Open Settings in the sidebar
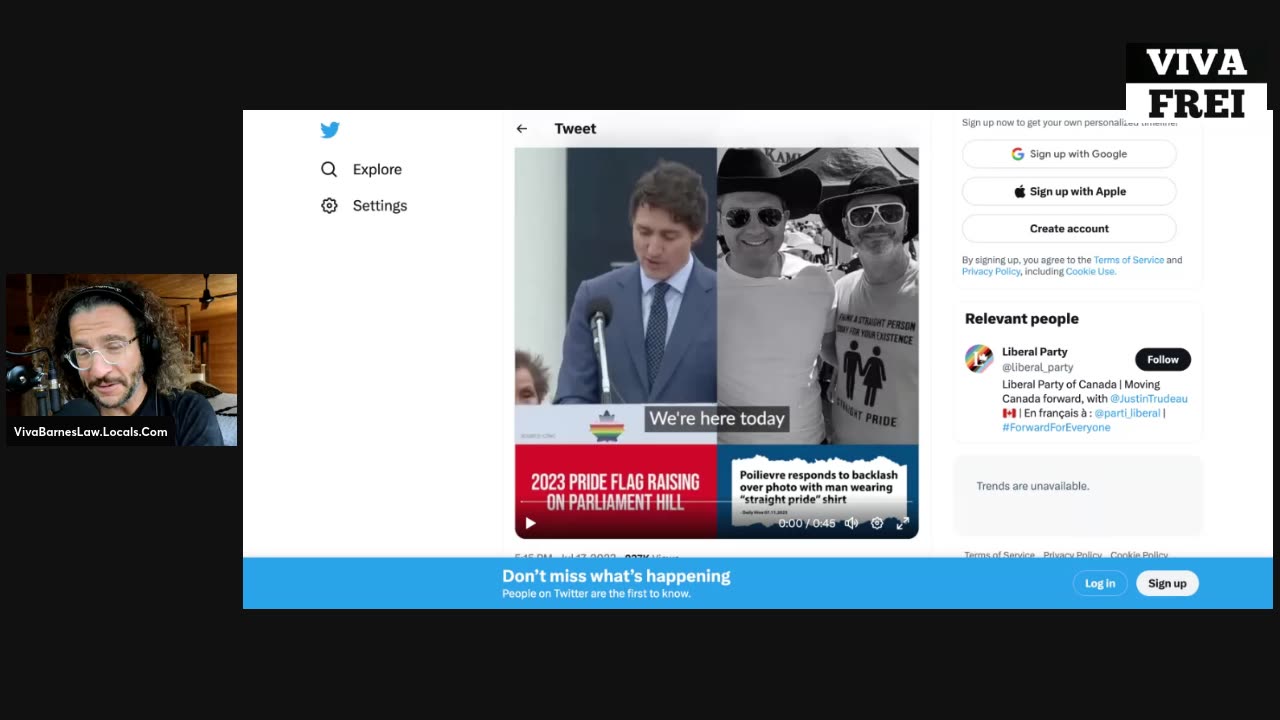 pyautogui.click(x=364, y=205)
